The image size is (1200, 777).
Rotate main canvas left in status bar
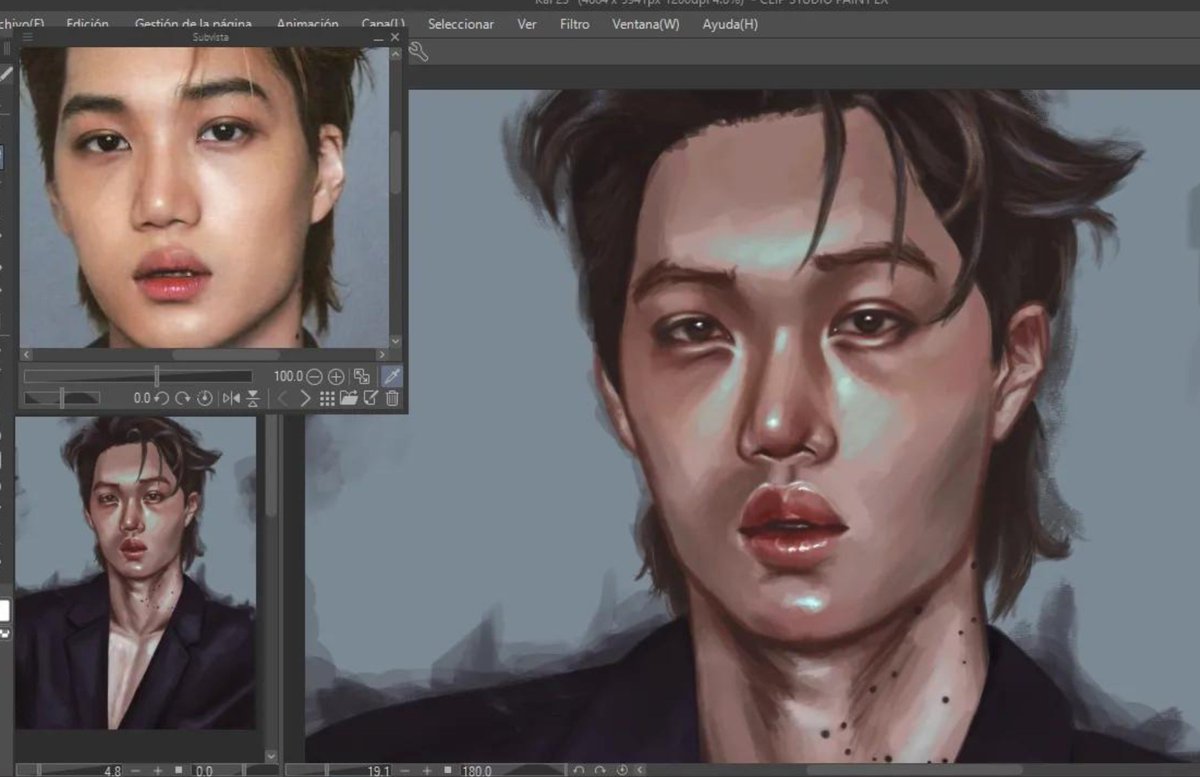click(579, 770)
